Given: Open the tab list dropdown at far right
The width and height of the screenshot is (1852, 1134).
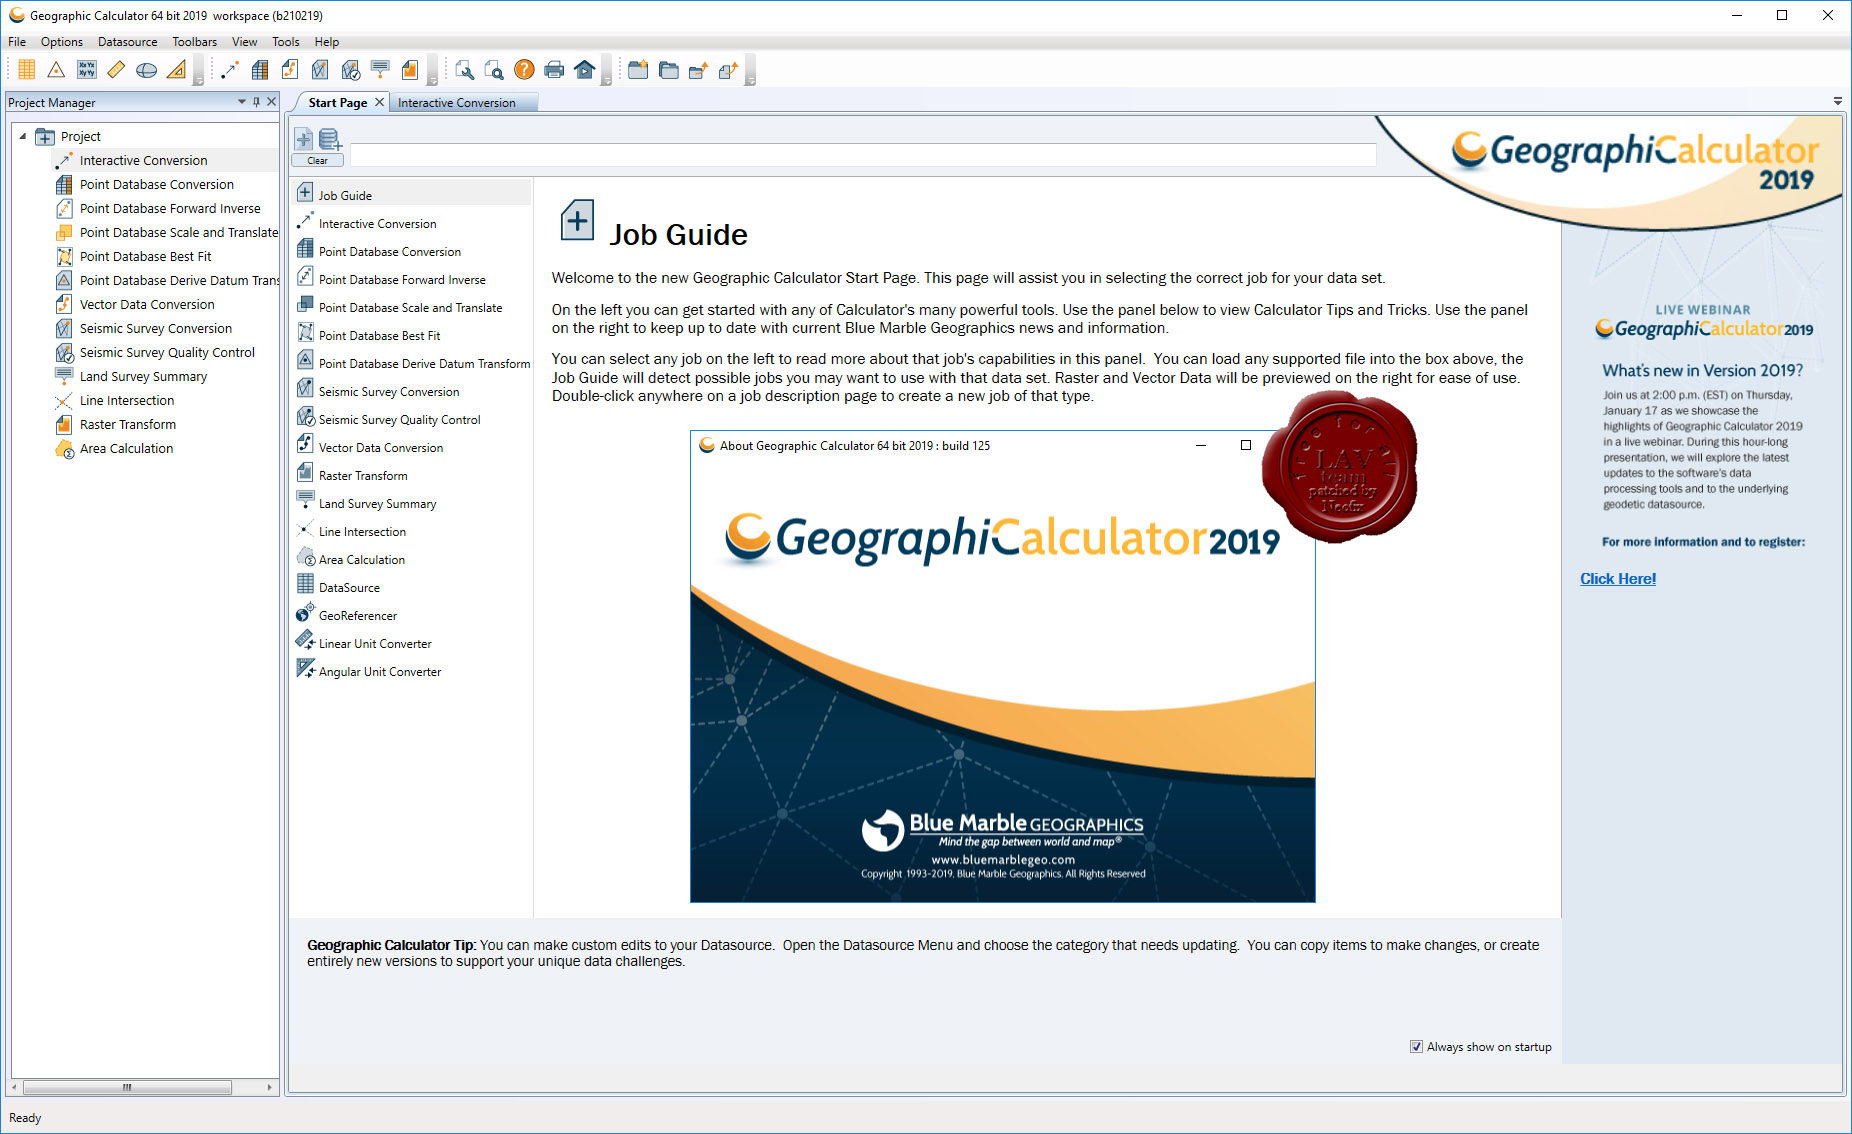Looking at the screenshot, I should tap(1837, 101).
